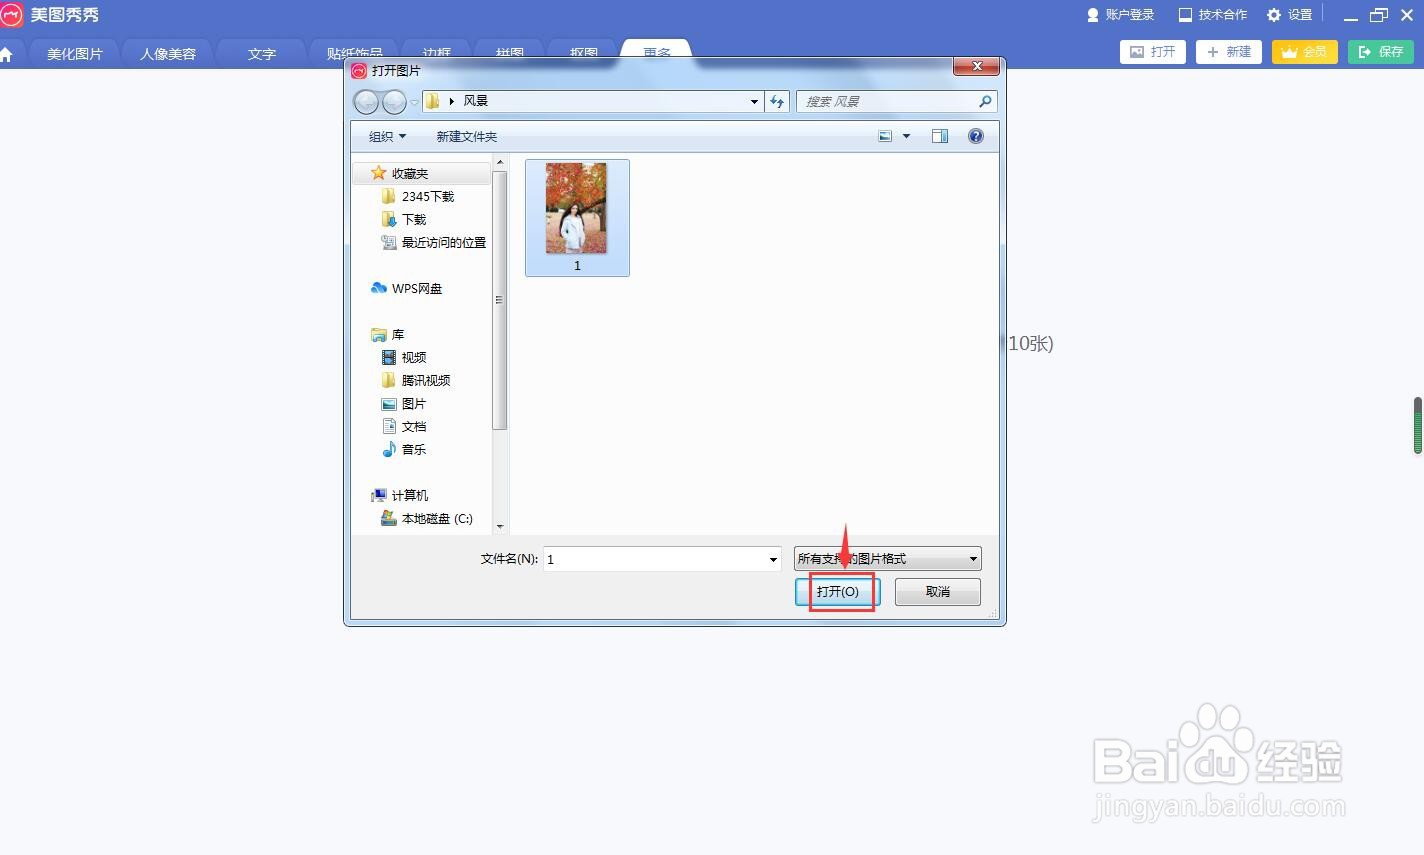Click the 风景 folder path in address bar
The height and width of the screenshot is (855, 1424).
pos(476,101)
